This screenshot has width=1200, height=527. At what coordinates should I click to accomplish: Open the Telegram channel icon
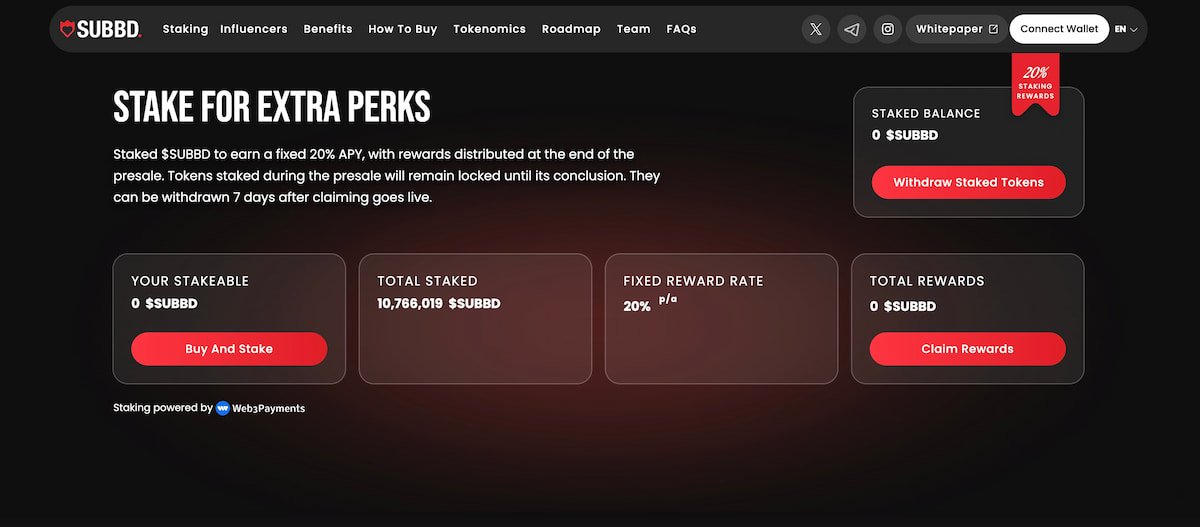[x=851, y=29]
